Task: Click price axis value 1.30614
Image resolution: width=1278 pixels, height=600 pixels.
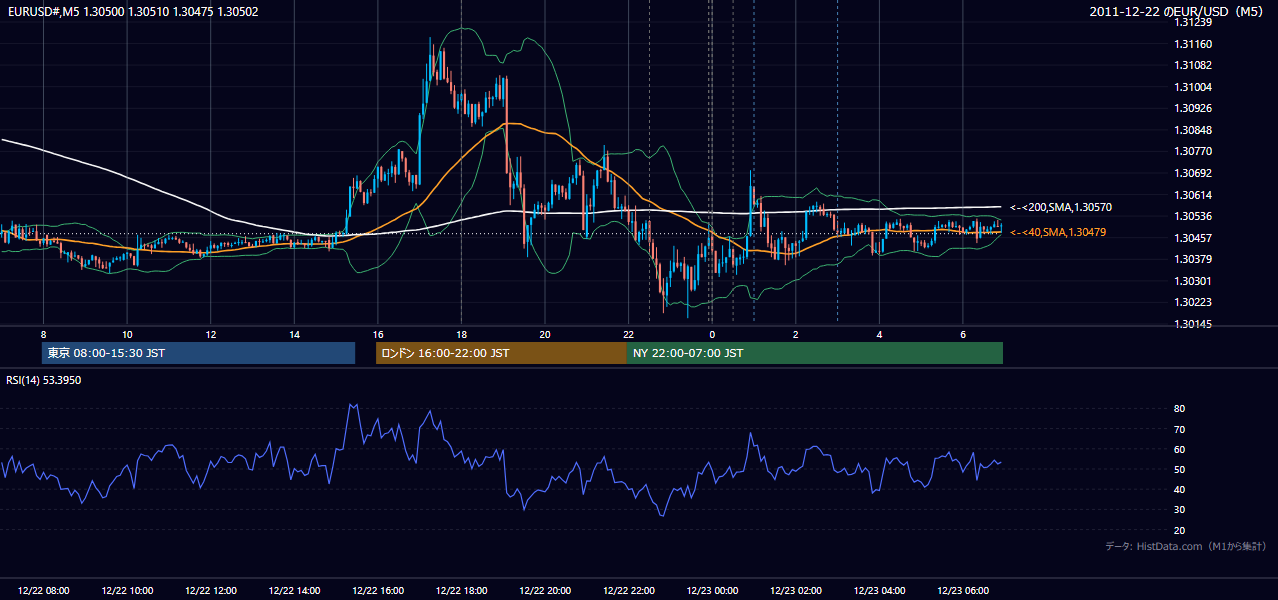Action: click(x=1193, y=195)
